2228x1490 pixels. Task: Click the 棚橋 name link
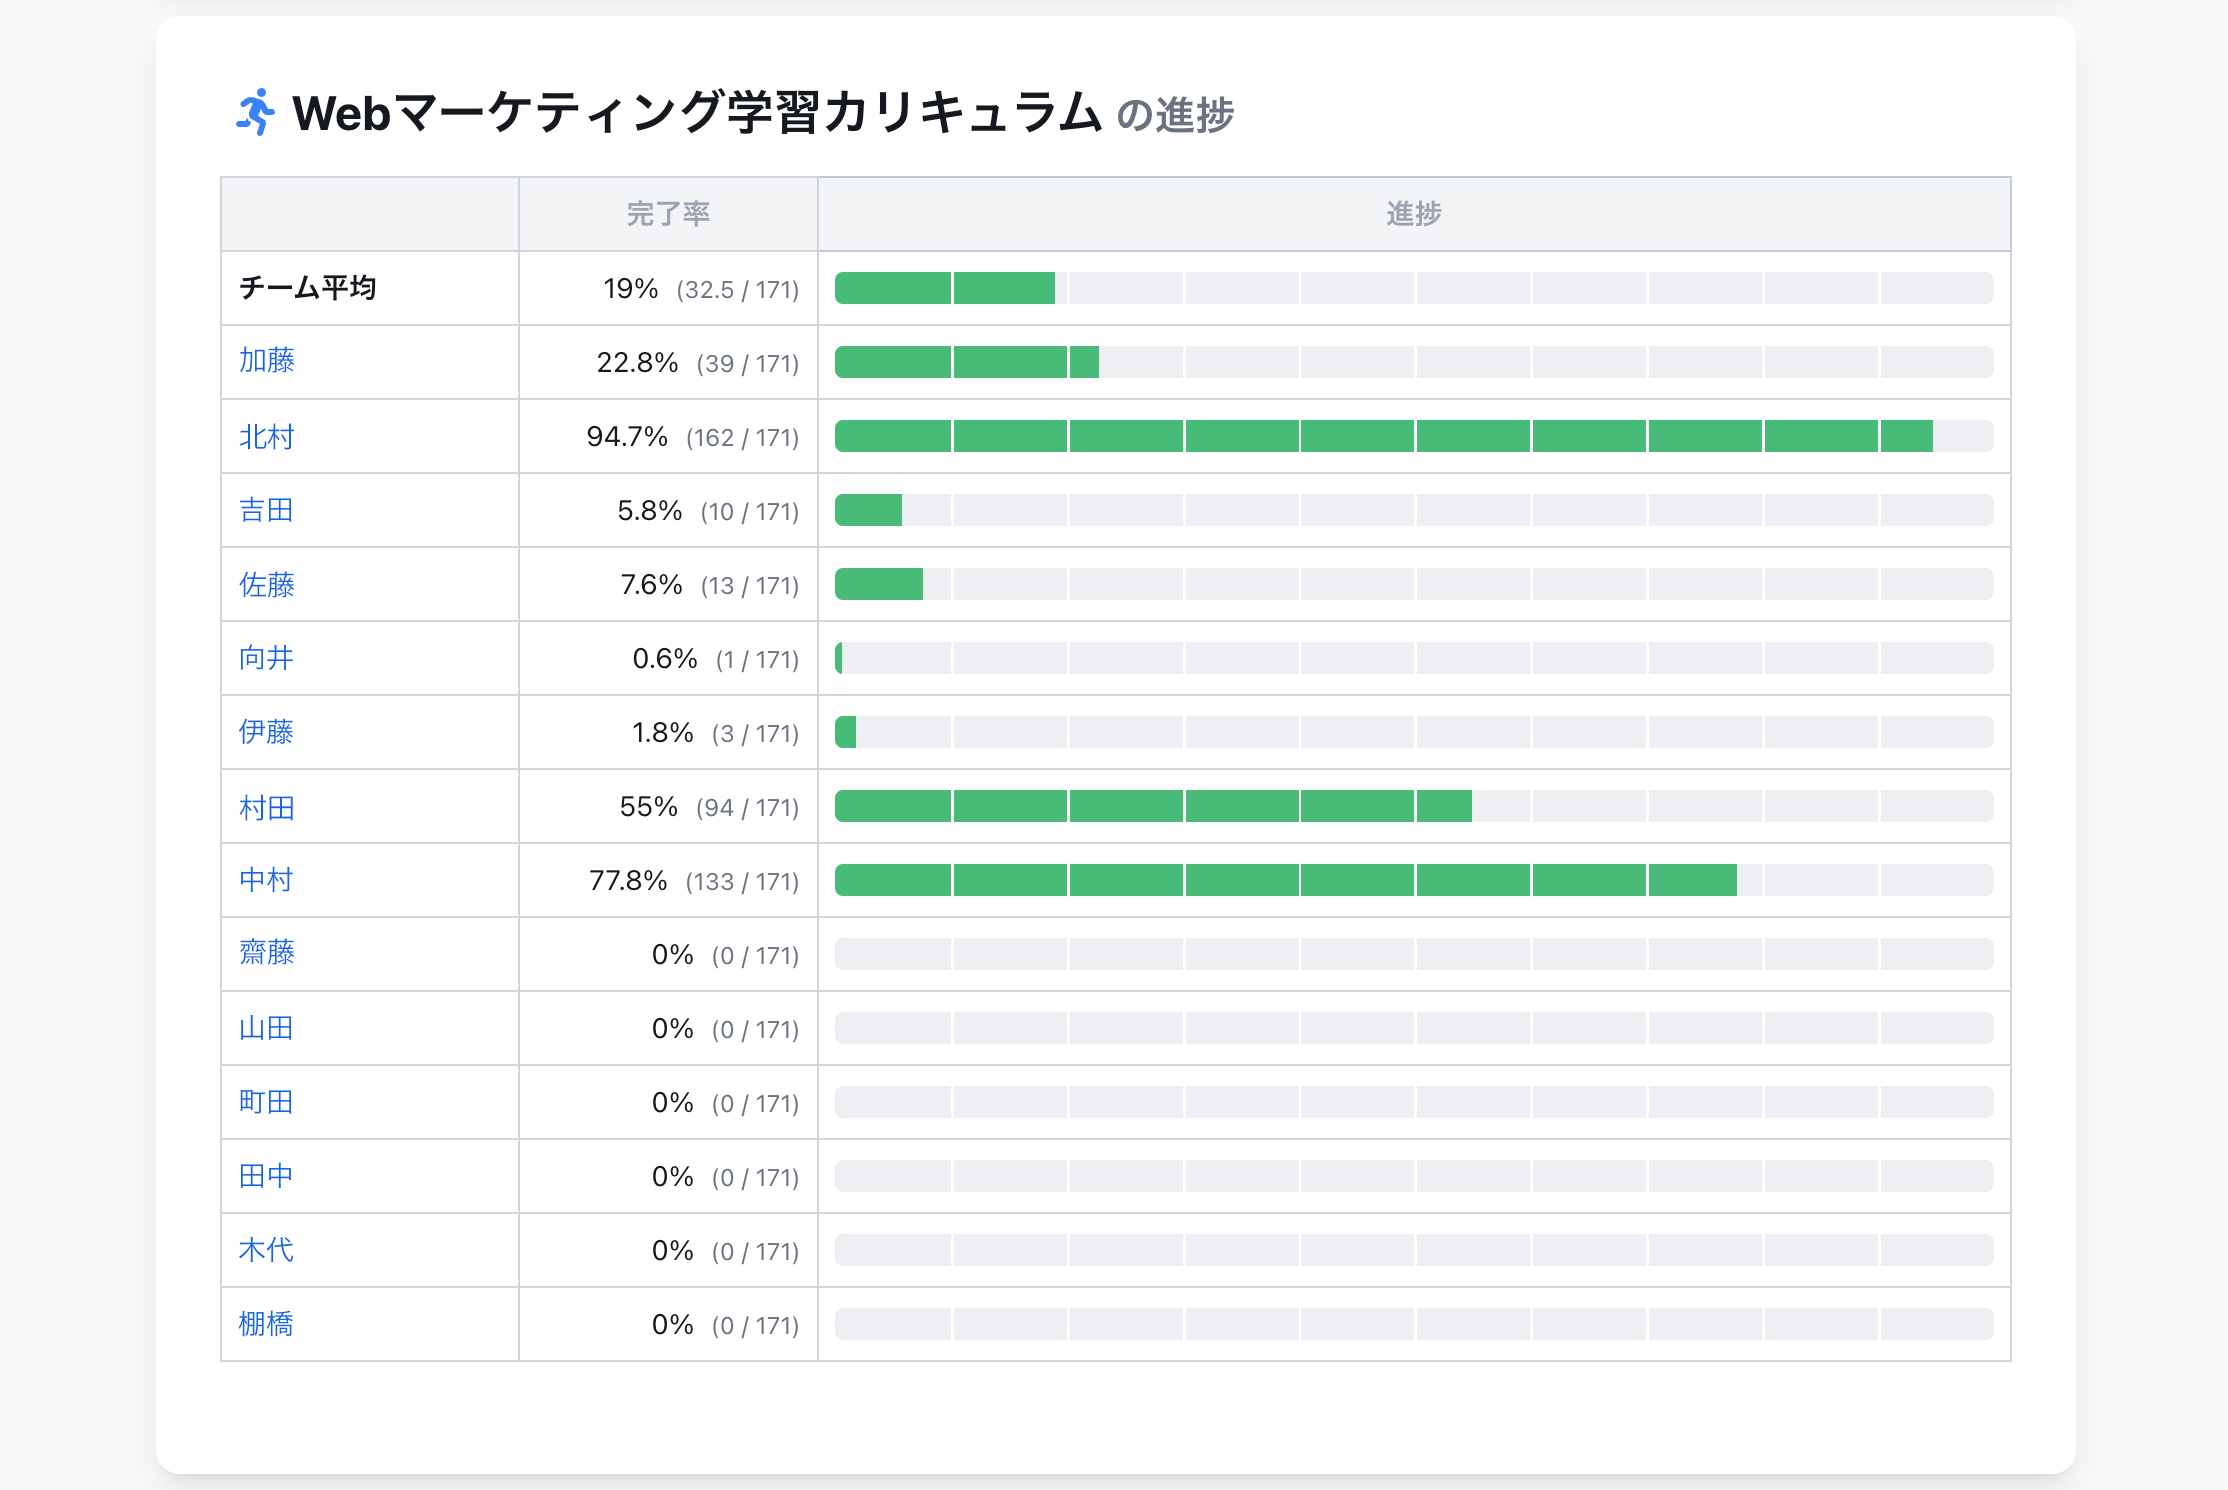[267, 1324]
